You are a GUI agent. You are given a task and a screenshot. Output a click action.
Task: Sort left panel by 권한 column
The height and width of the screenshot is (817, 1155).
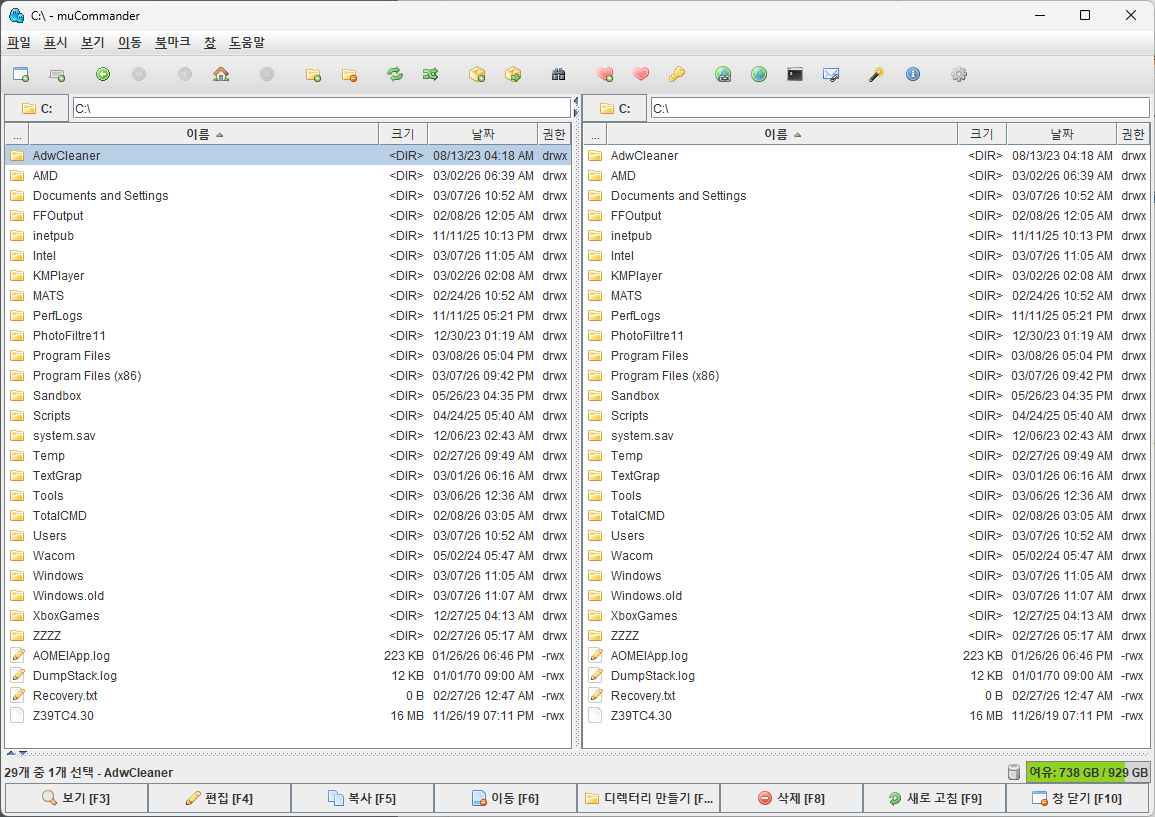tap(554, 134)
